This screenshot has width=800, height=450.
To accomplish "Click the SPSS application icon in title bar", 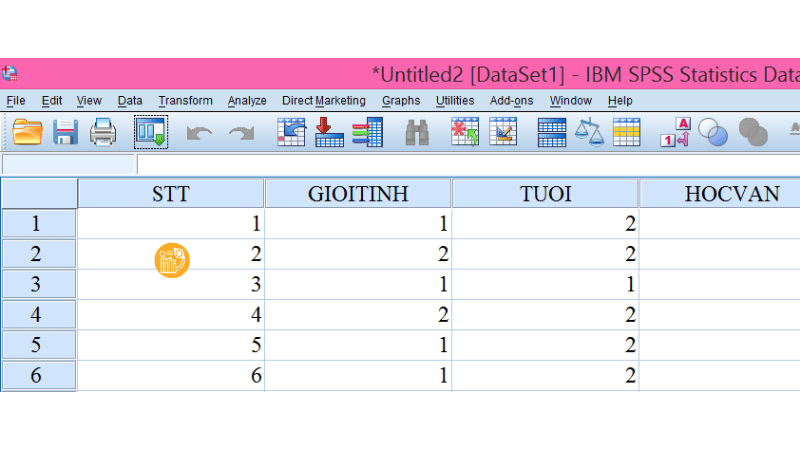I will point(9,73).
